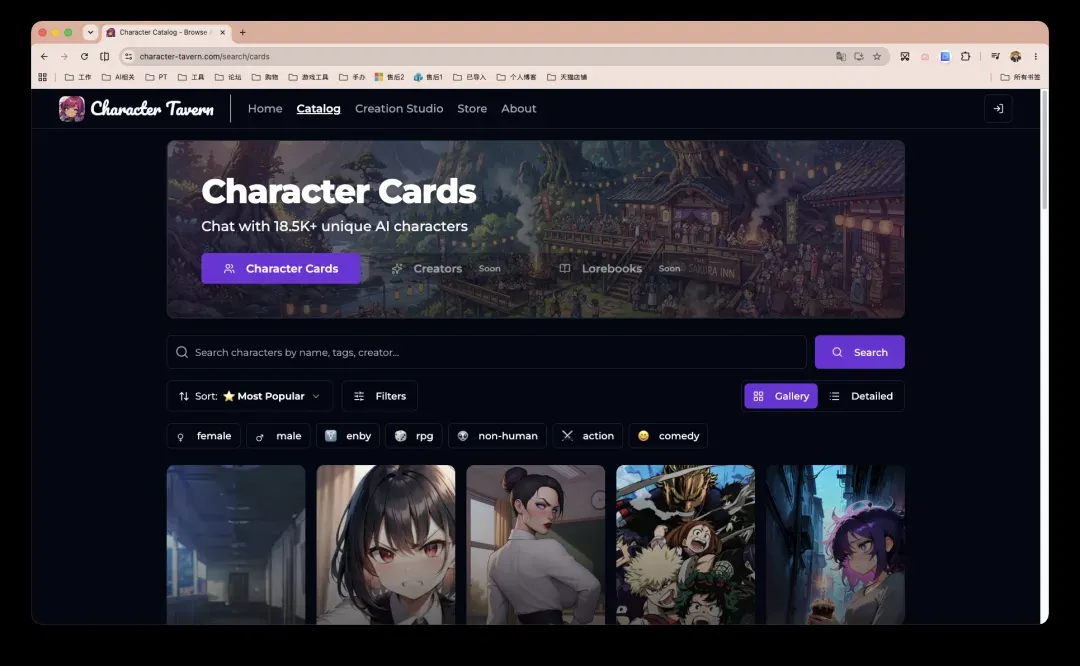1080x666 pixels.
Task: Open the 工作 bookmark folder
Action: 78,77
